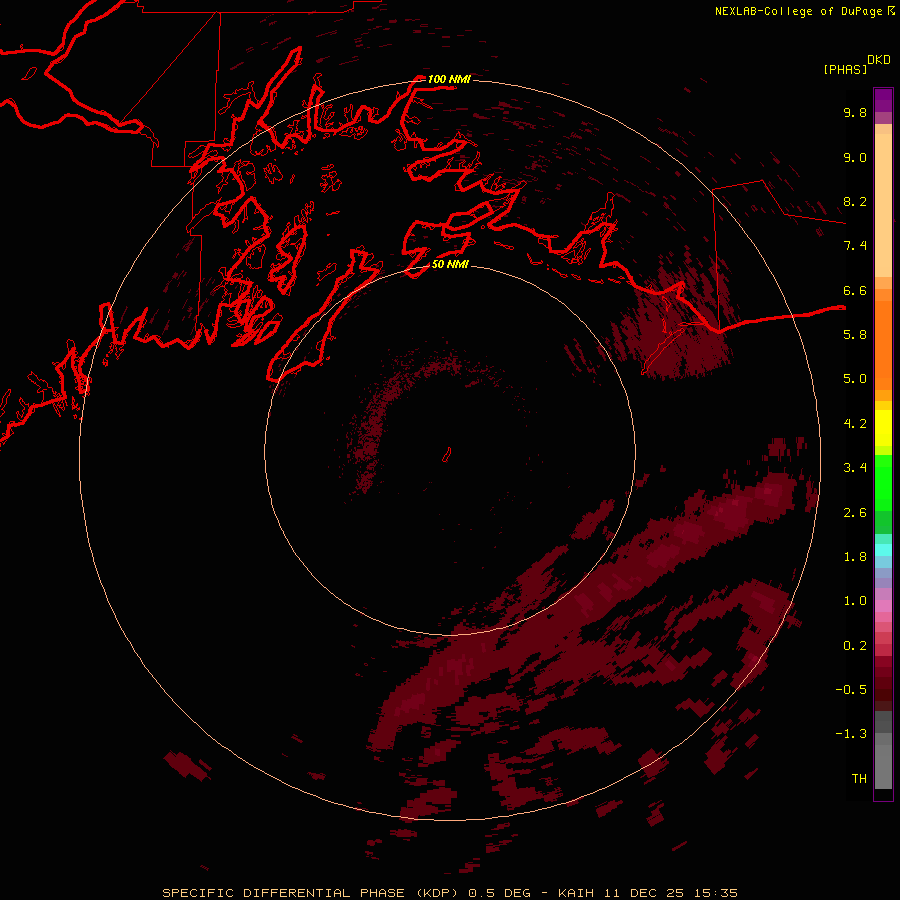Click the 100 NMI range ring label
Screen dimensions: 900x900
pyautogui.click(x=449, y=79)
